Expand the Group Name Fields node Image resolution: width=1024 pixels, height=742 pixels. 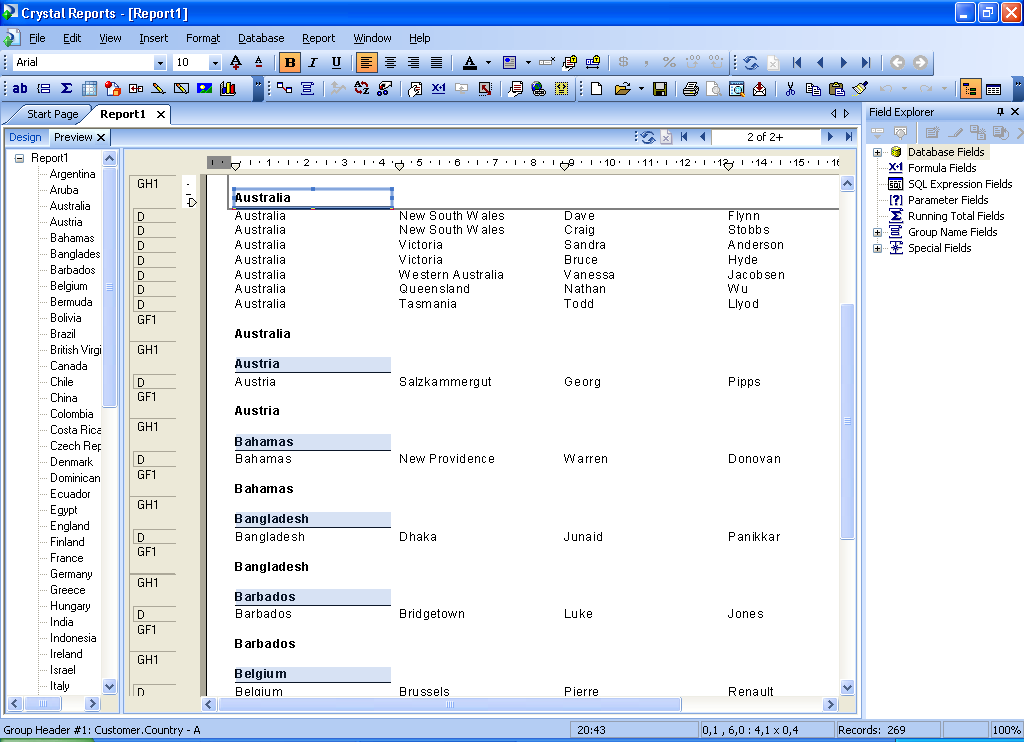click(878, 233)
